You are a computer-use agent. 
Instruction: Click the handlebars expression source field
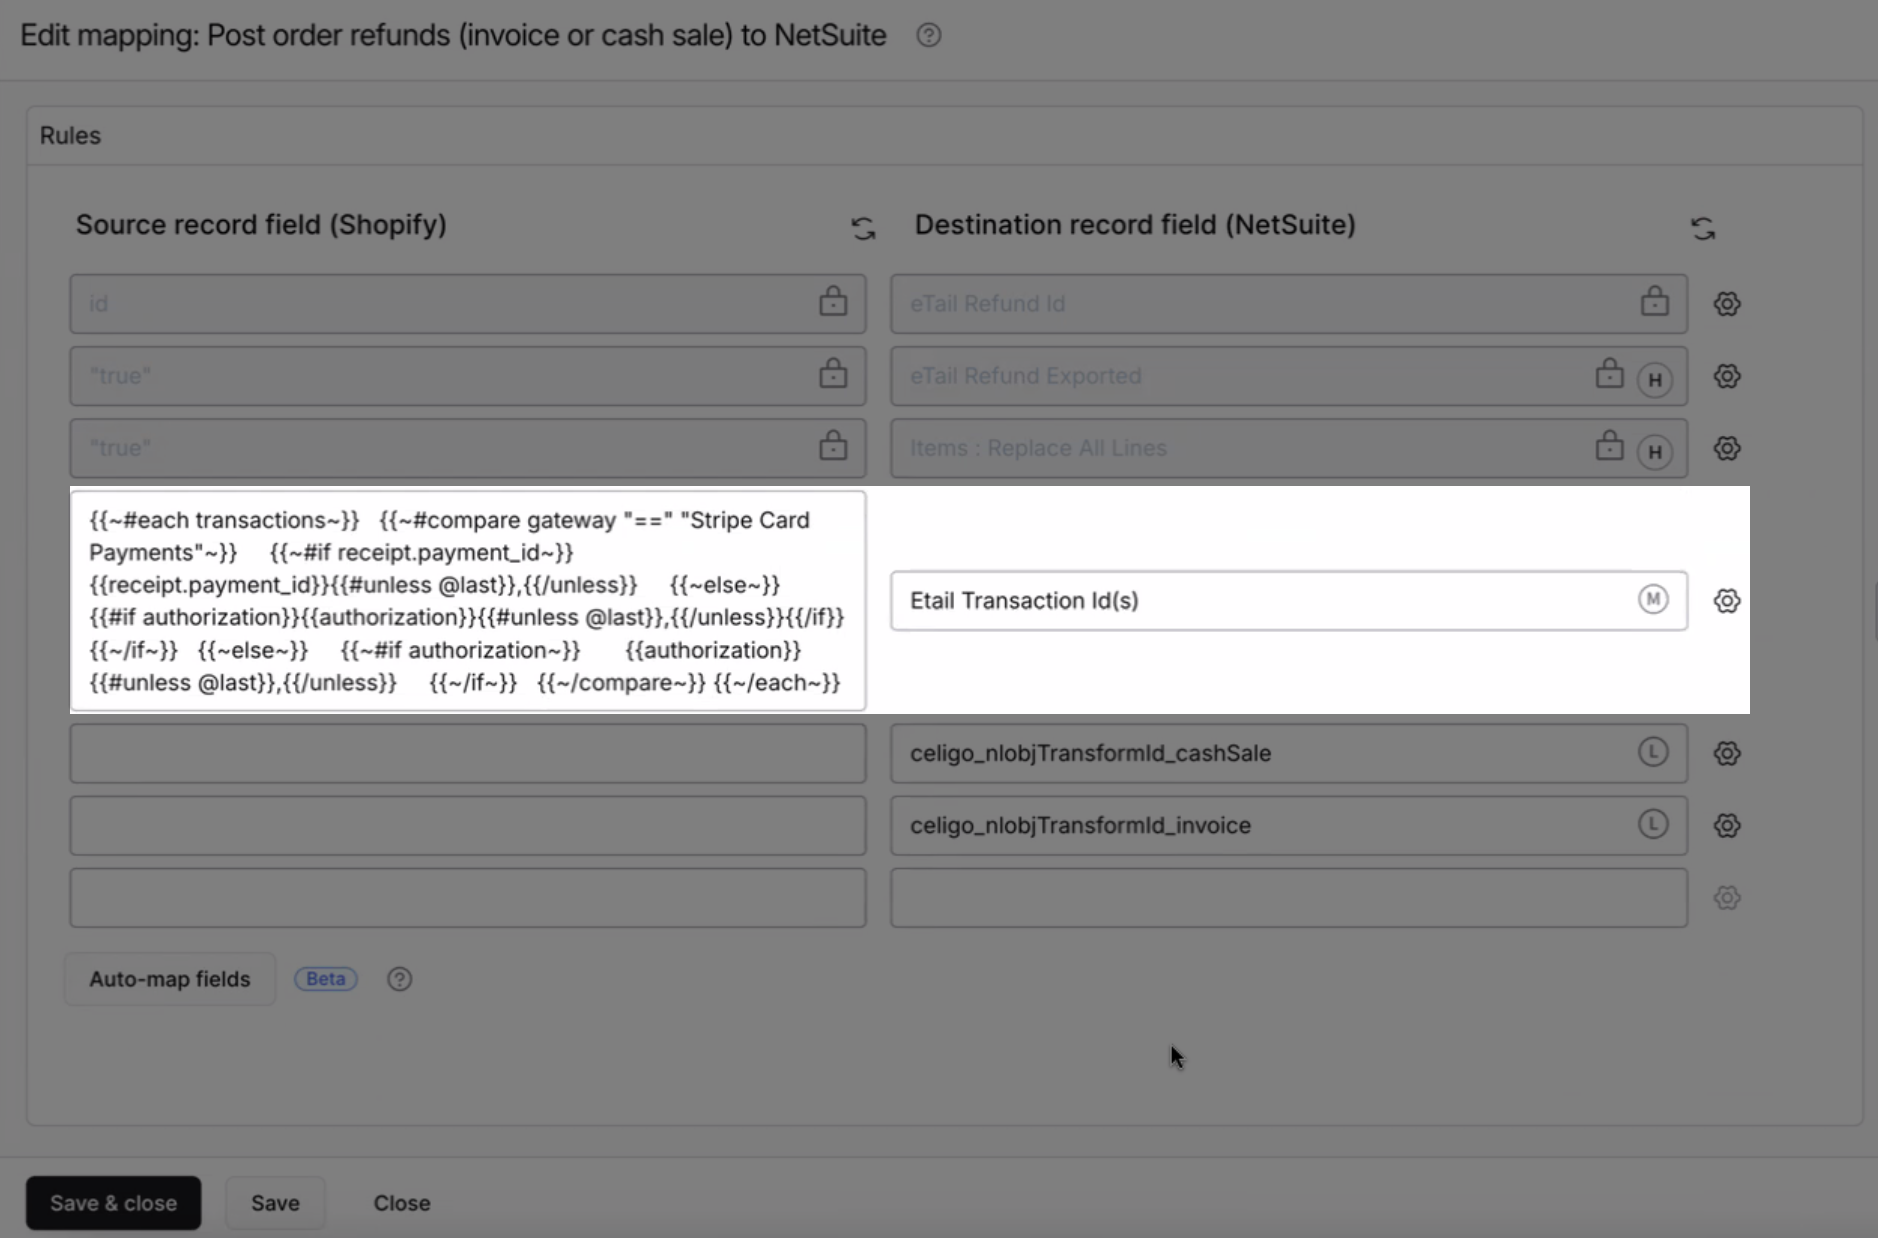click(x=468, y=601)
